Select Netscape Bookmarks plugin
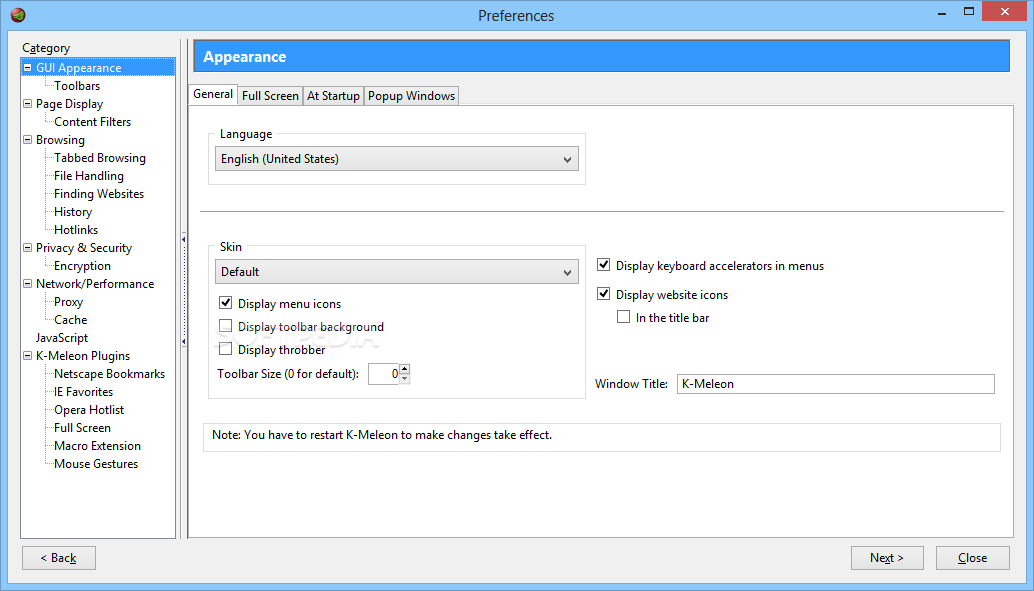The height and width of the screenshot is (591, 1034). tap(109, 373)
